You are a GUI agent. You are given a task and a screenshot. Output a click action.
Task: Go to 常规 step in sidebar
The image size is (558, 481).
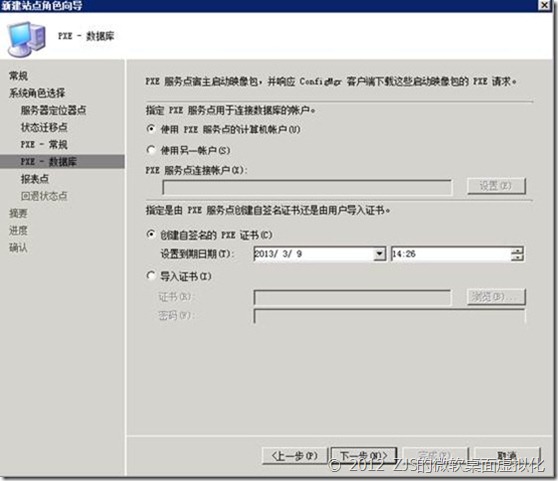click(18, 76)
